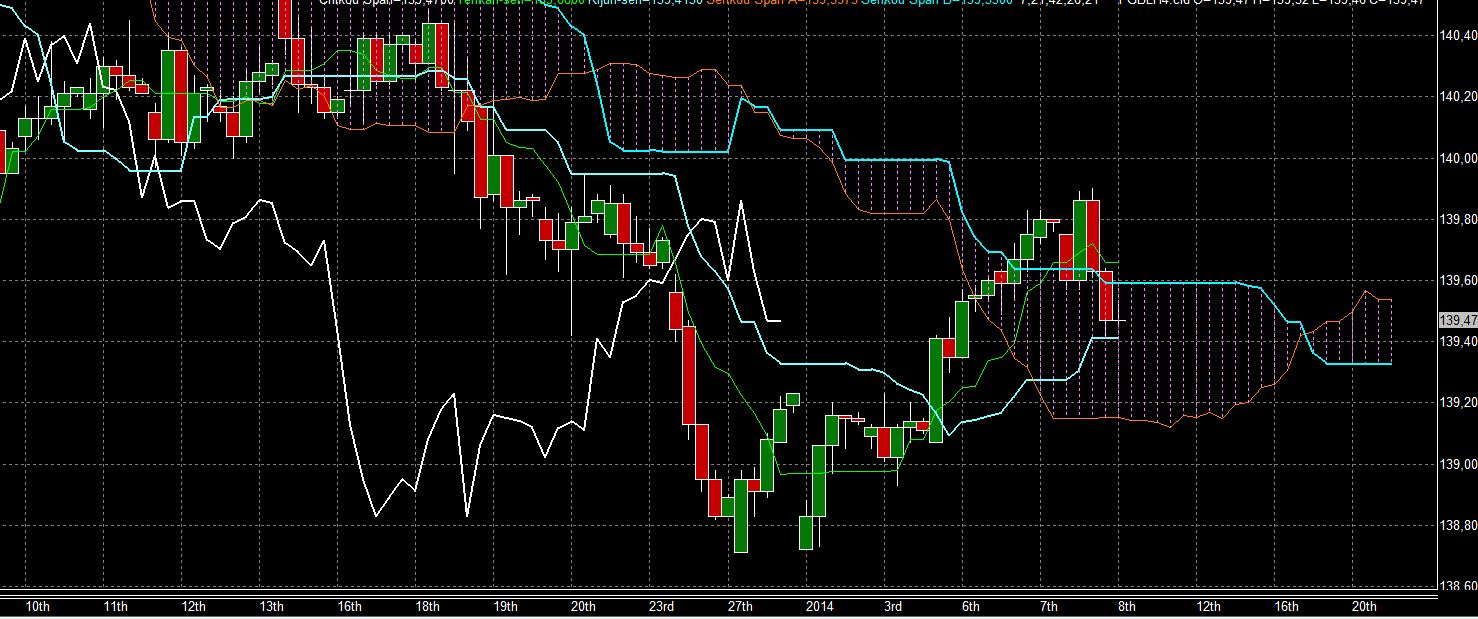The width and height of the screenshot is (1478, 619).
Task: Click the 140,00 price axis label
Action: tap(1458, 158)
